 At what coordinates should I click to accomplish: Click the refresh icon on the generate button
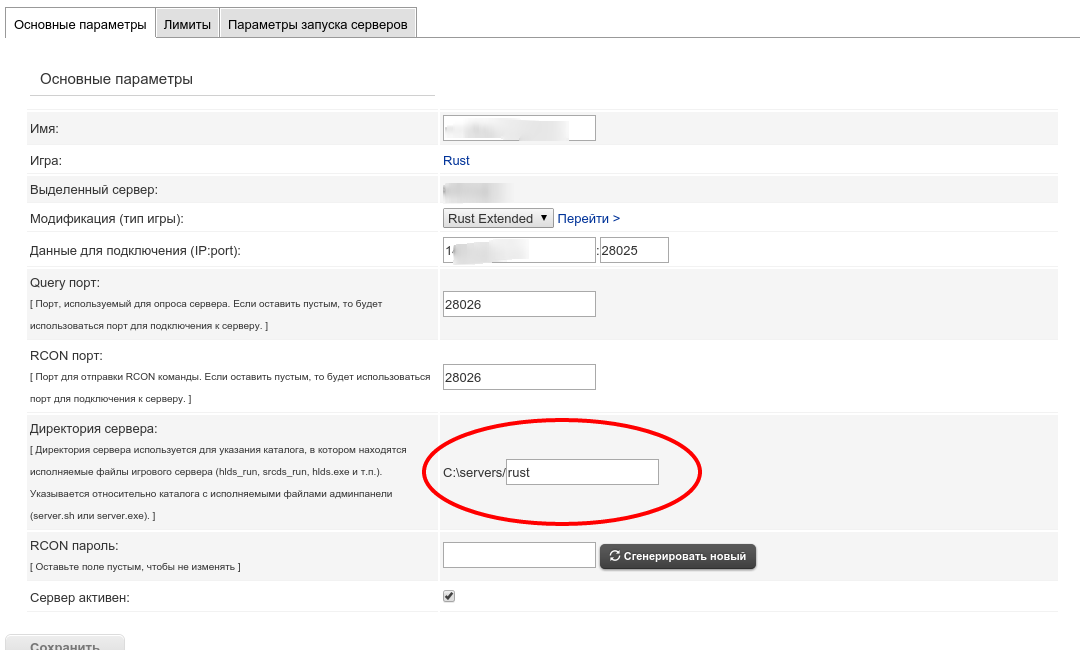point(615,556)
